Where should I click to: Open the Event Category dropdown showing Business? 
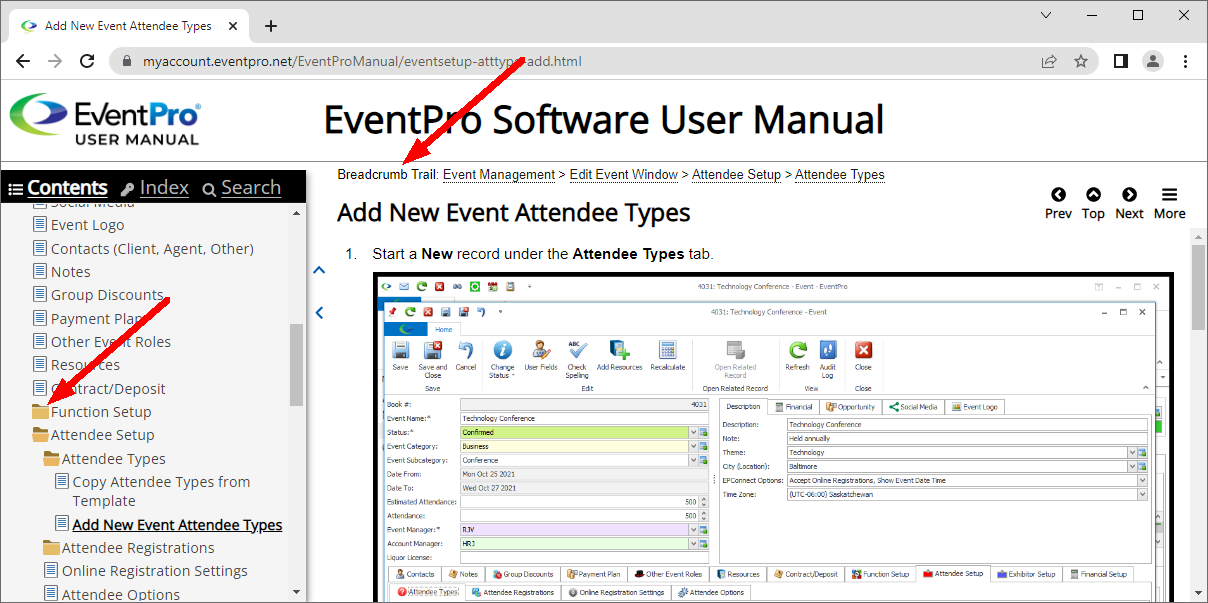pyautogui.click(x=693, y=446)
